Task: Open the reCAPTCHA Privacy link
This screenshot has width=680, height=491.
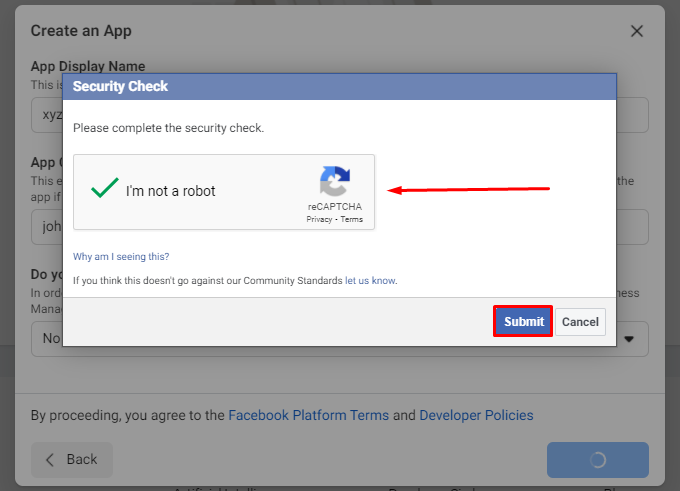Action: pyautogui.click(x=319, y=219)
